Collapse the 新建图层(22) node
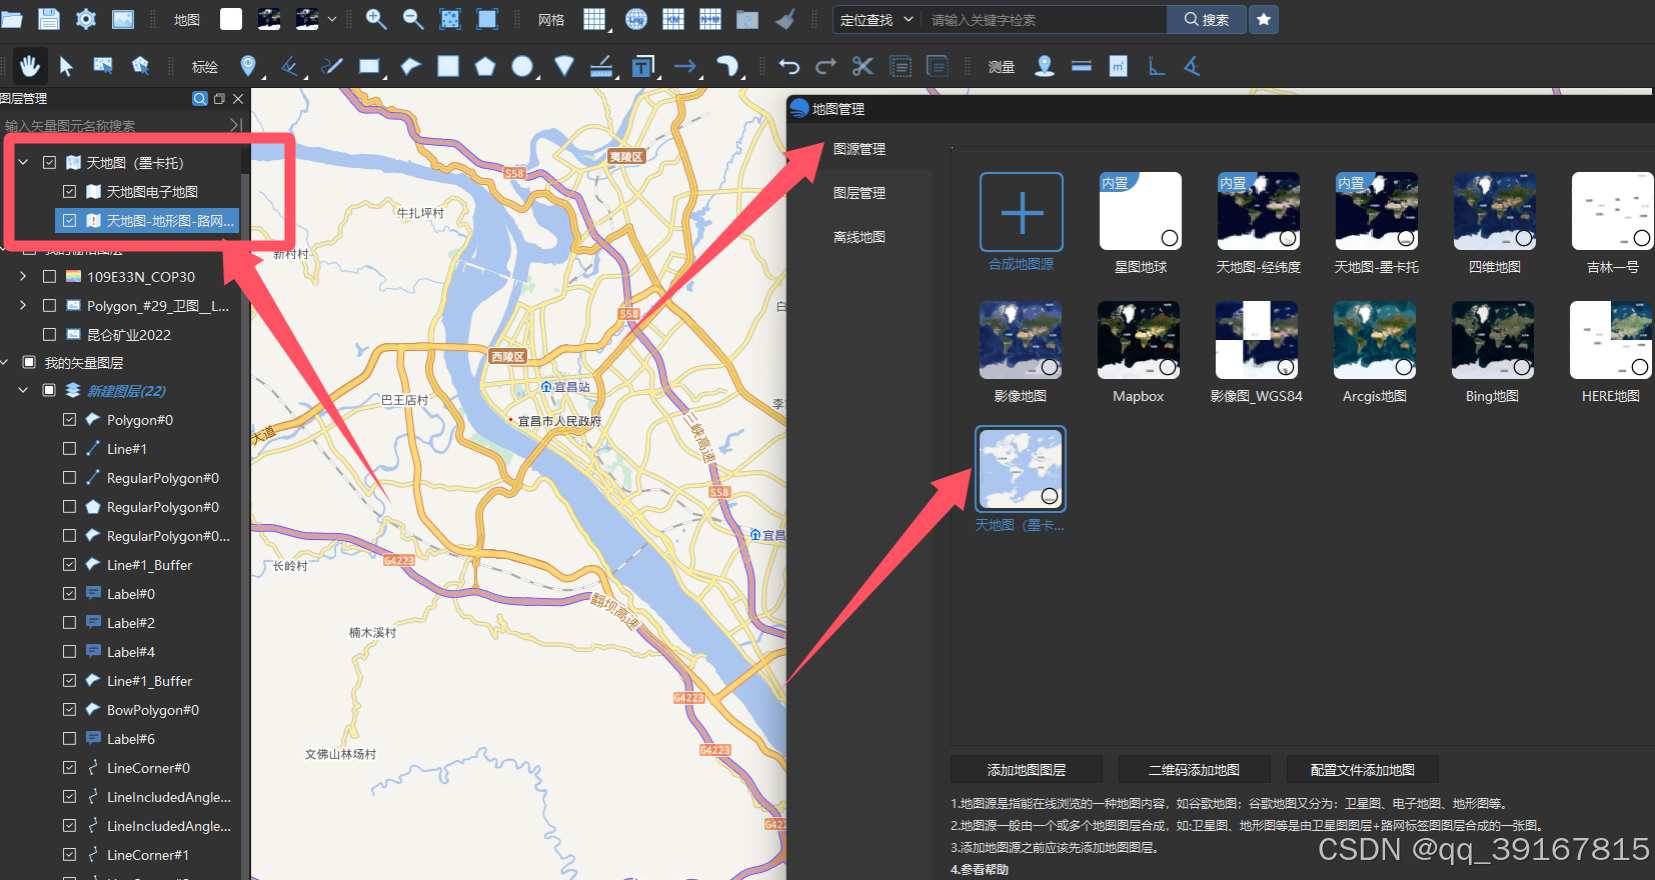The width and height of the screenshot is (1655, 880). click(23, 391)
